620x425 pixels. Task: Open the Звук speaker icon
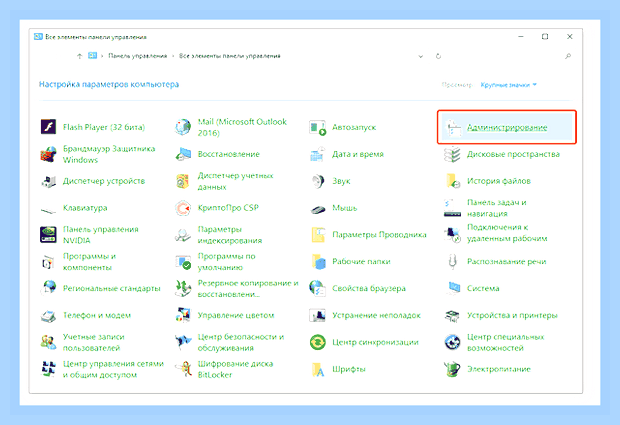318,181
